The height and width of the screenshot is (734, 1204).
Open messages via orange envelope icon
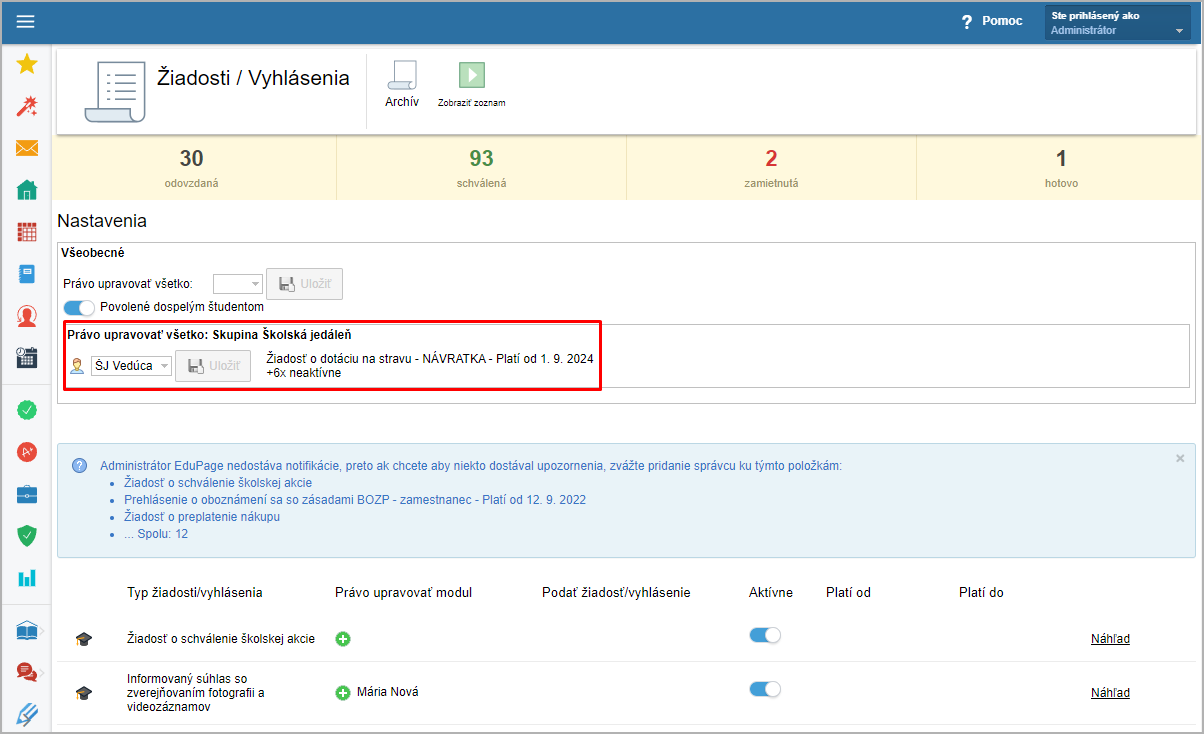27,149
